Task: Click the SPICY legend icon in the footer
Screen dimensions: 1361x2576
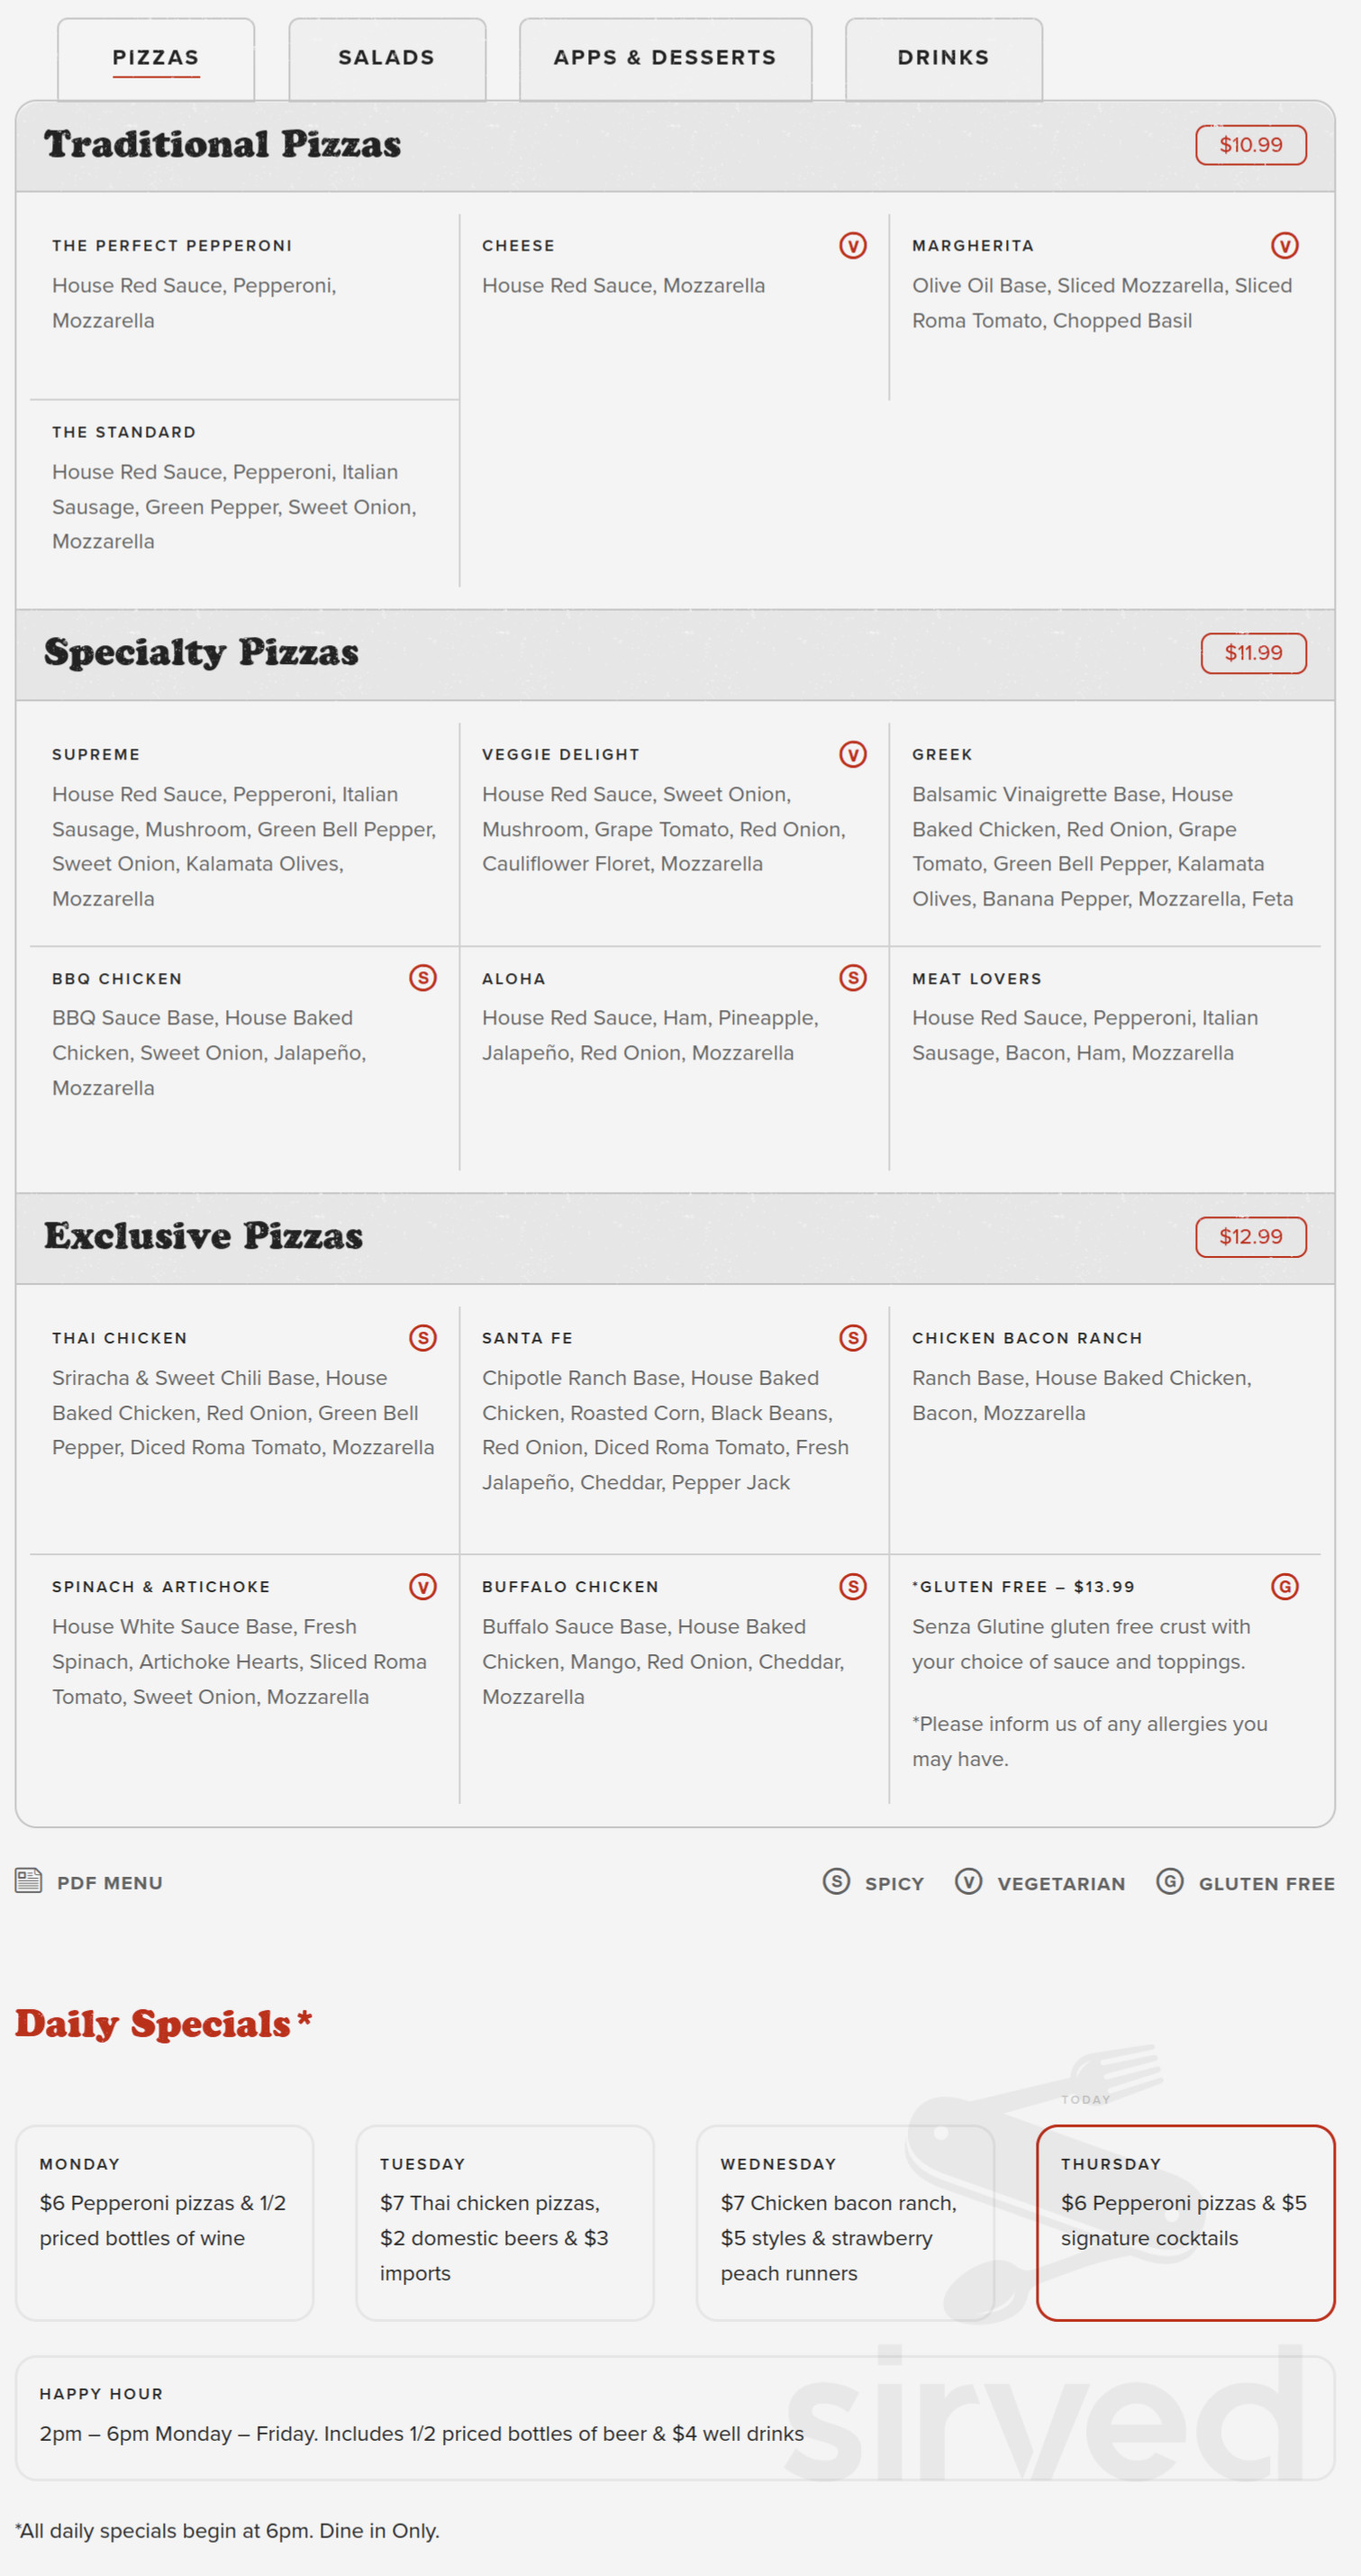Action: [834, 1882]
